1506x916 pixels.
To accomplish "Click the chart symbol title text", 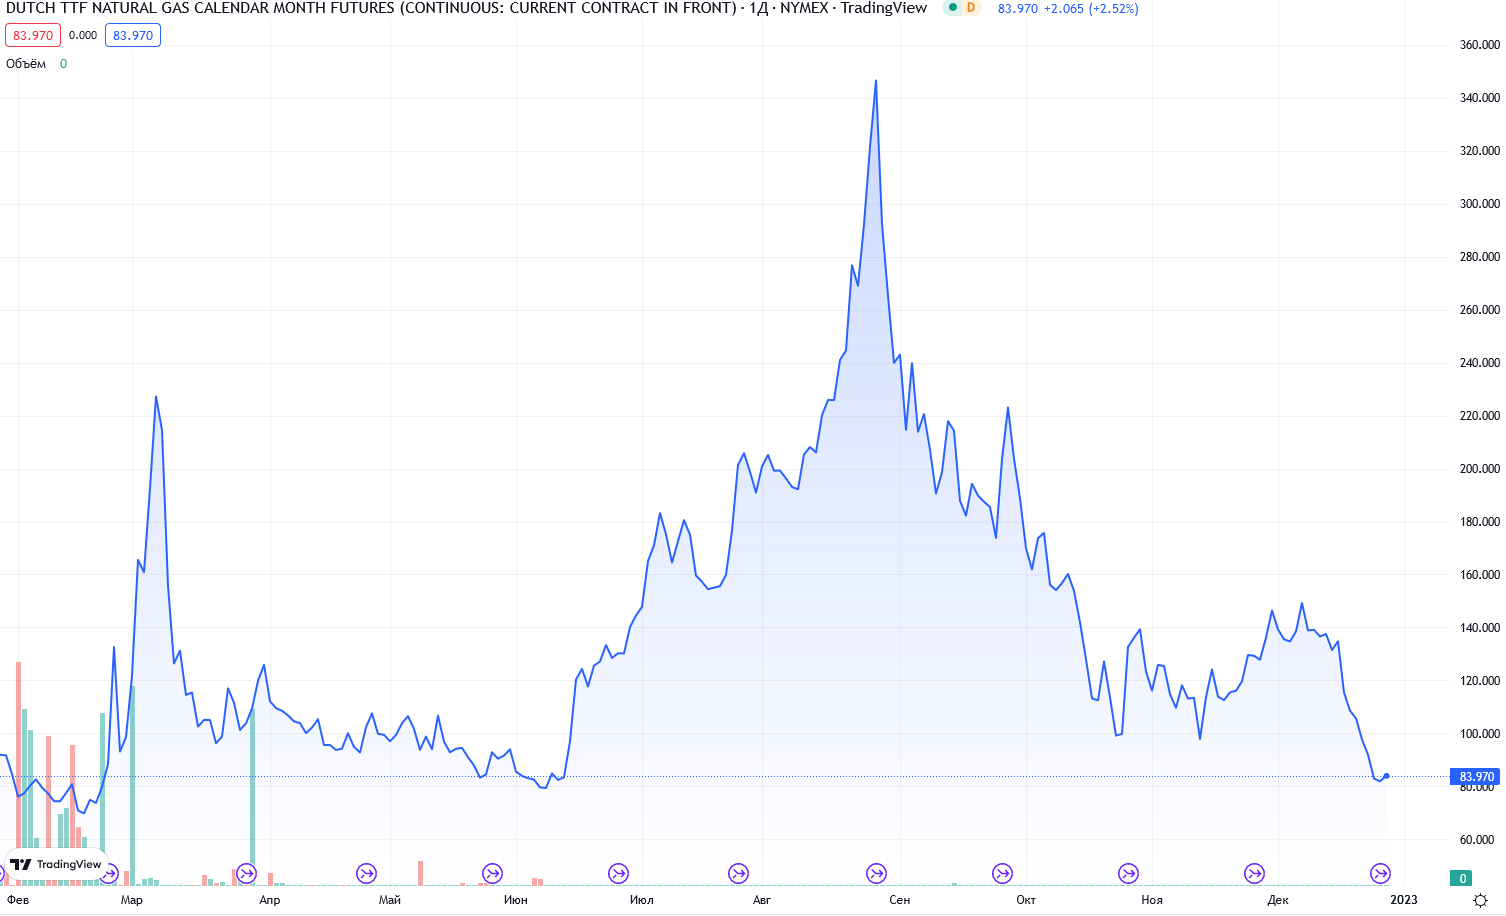I will coord(370,8).
